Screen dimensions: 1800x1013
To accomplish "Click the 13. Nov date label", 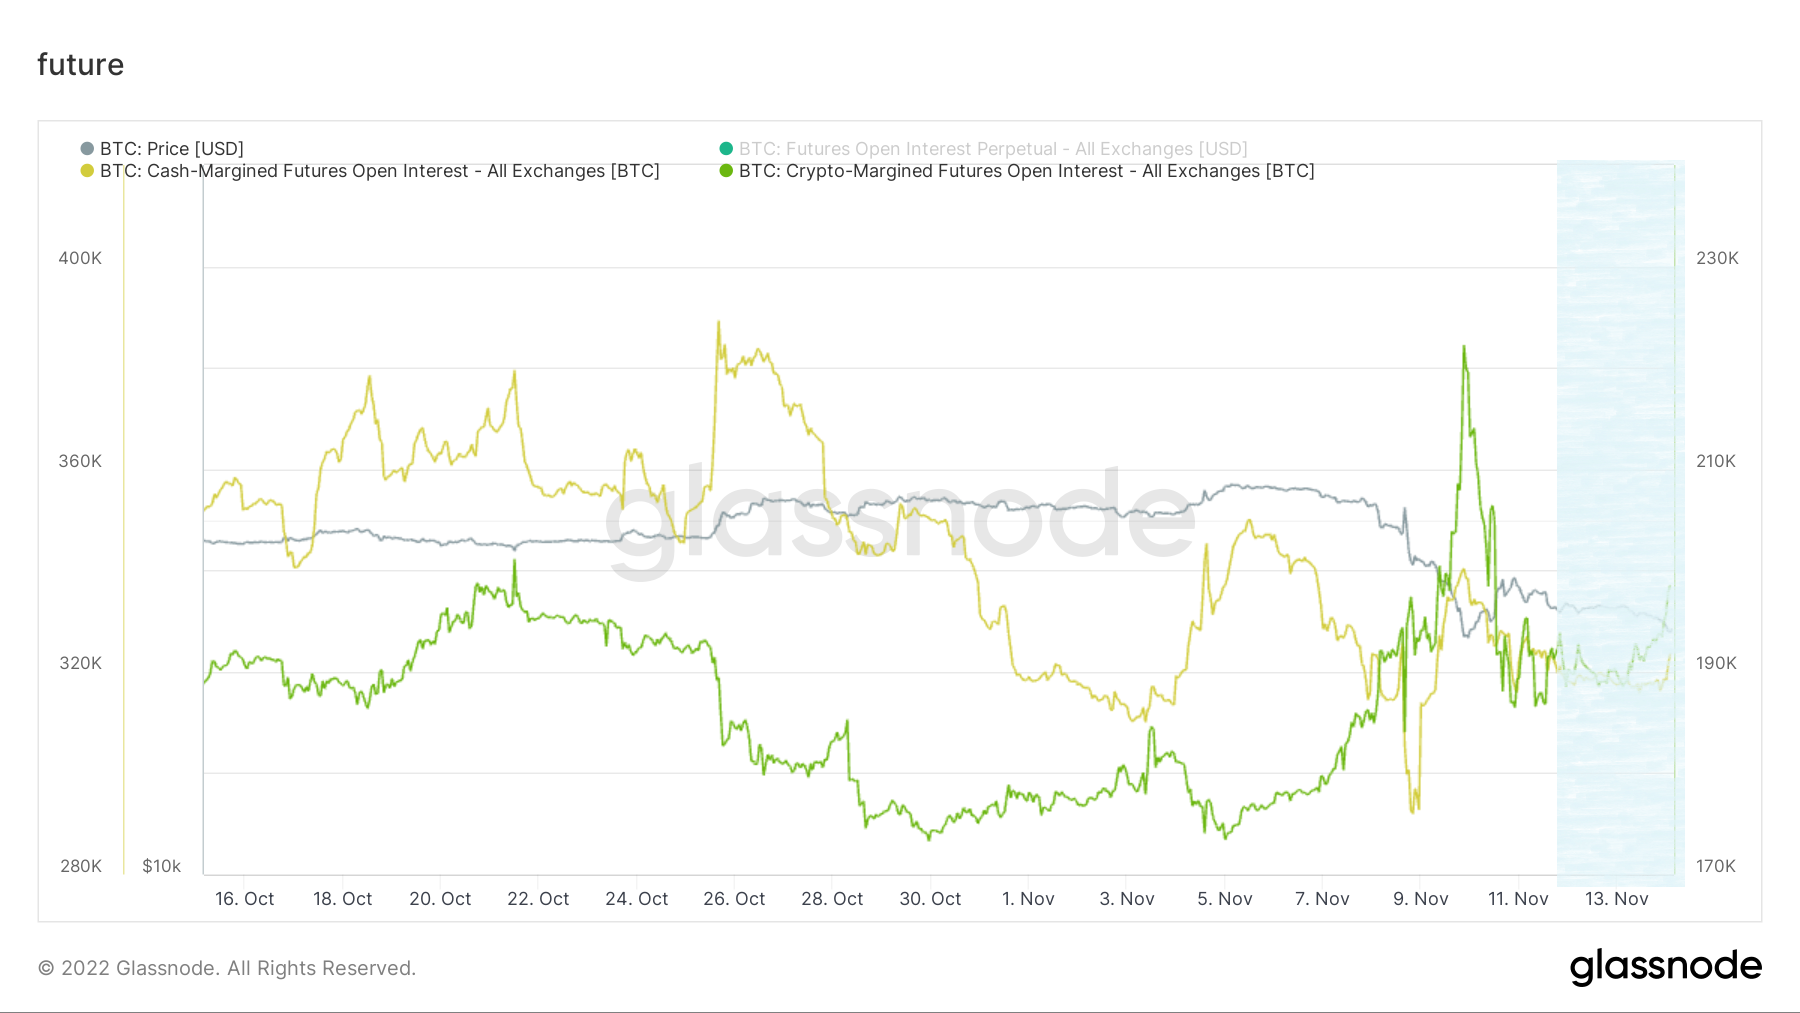I will pos(1616,899).
